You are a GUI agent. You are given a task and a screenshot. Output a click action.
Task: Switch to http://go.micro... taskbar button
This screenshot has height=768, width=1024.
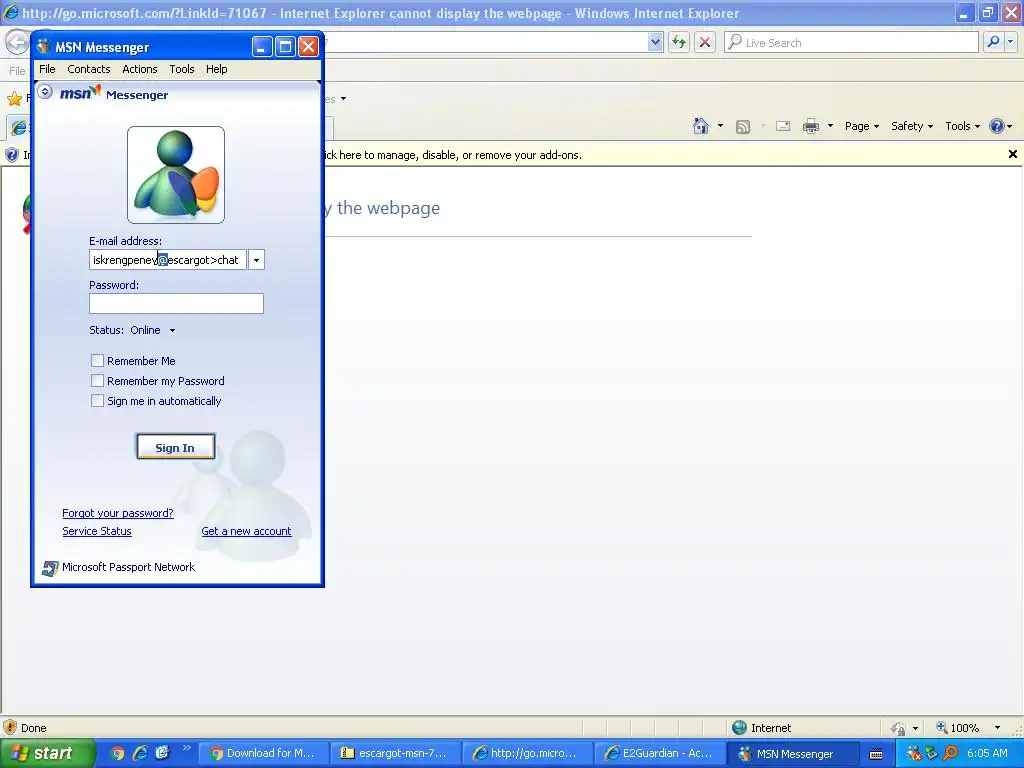[x=528, y=753]
